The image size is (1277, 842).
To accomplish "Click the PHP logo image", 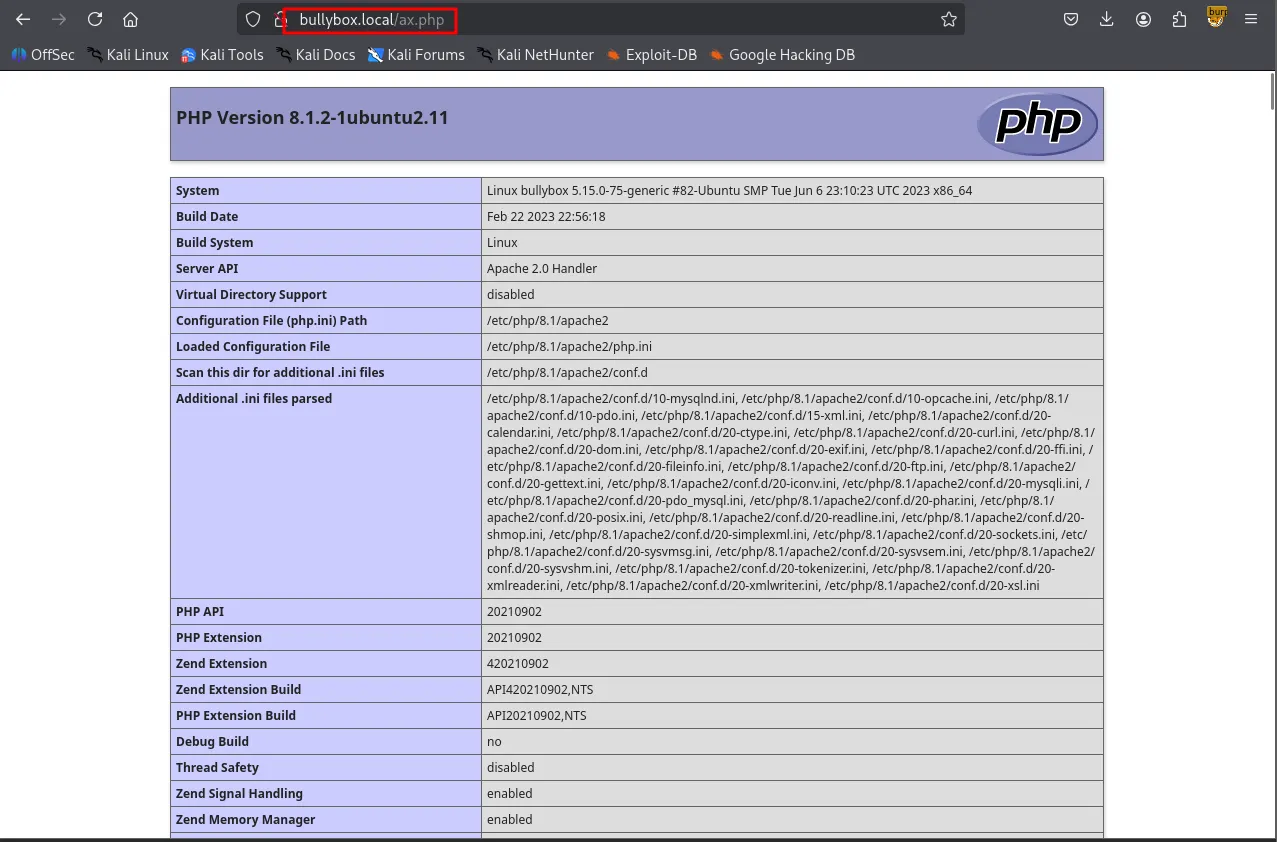I will [x=1037, y=124].
